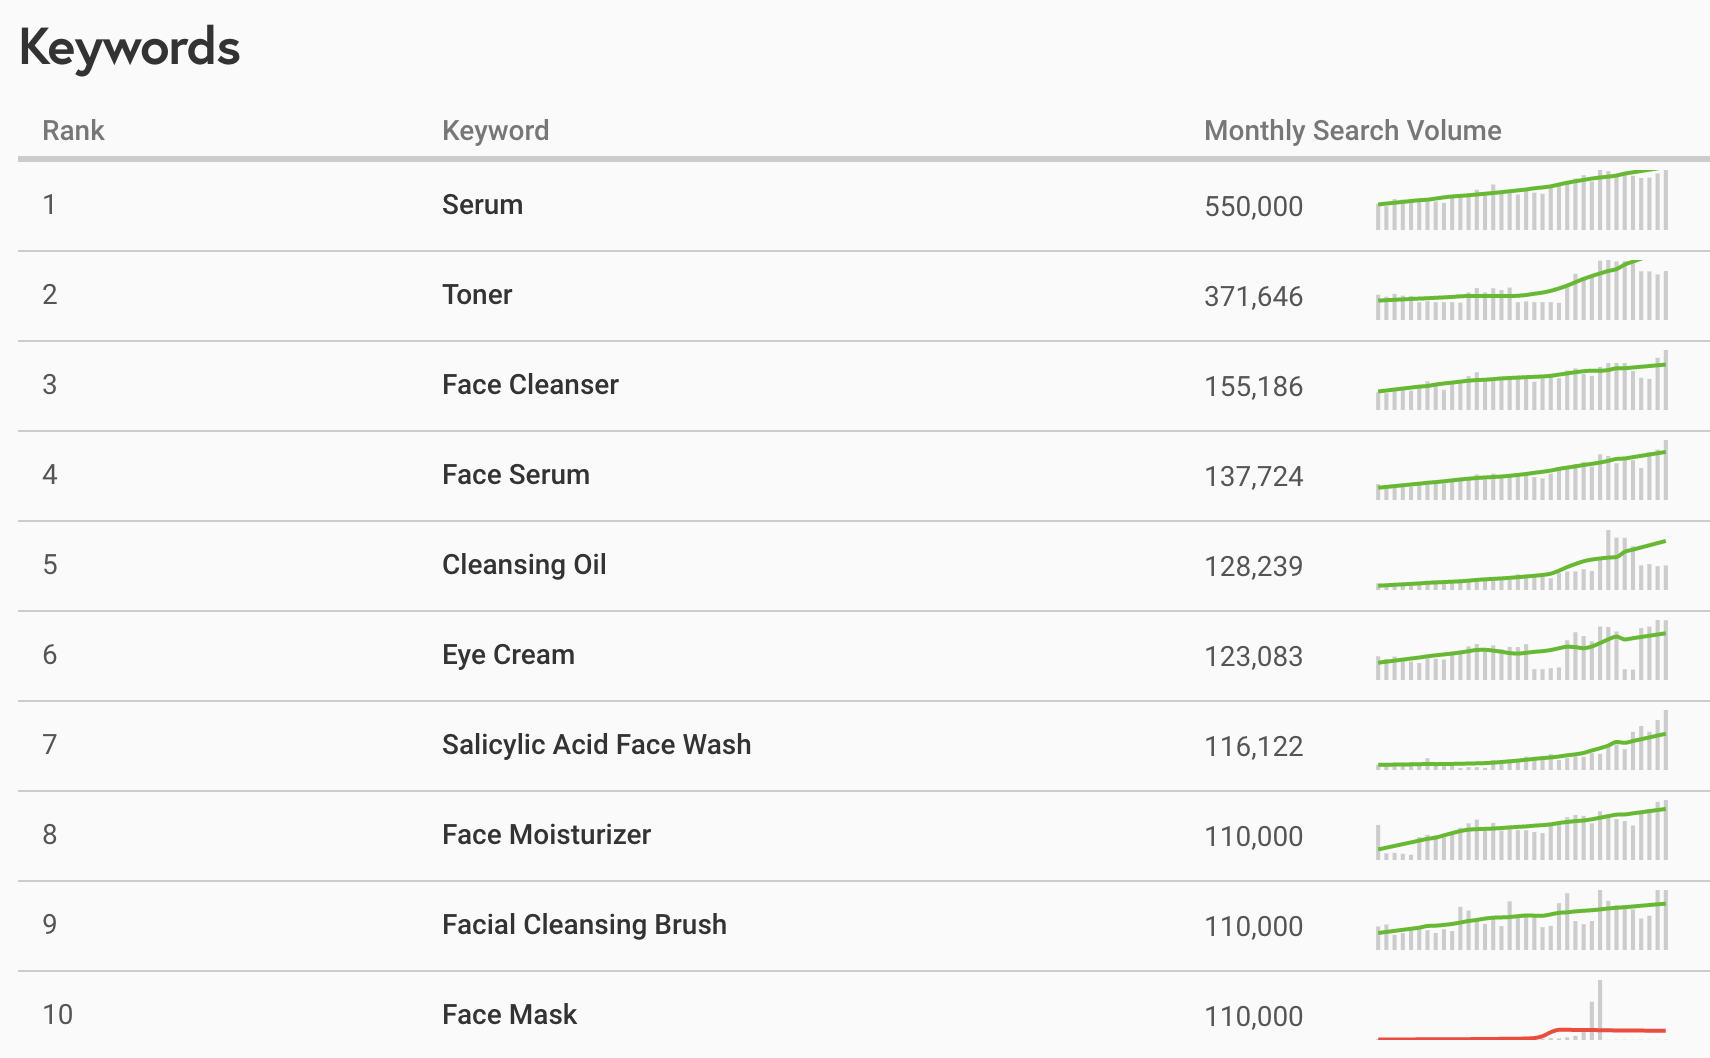Screen dimensions: 1710x1058
Task: Click the Face Cleanser keyword
Action: pyautogui.click(x=530, y=385)
